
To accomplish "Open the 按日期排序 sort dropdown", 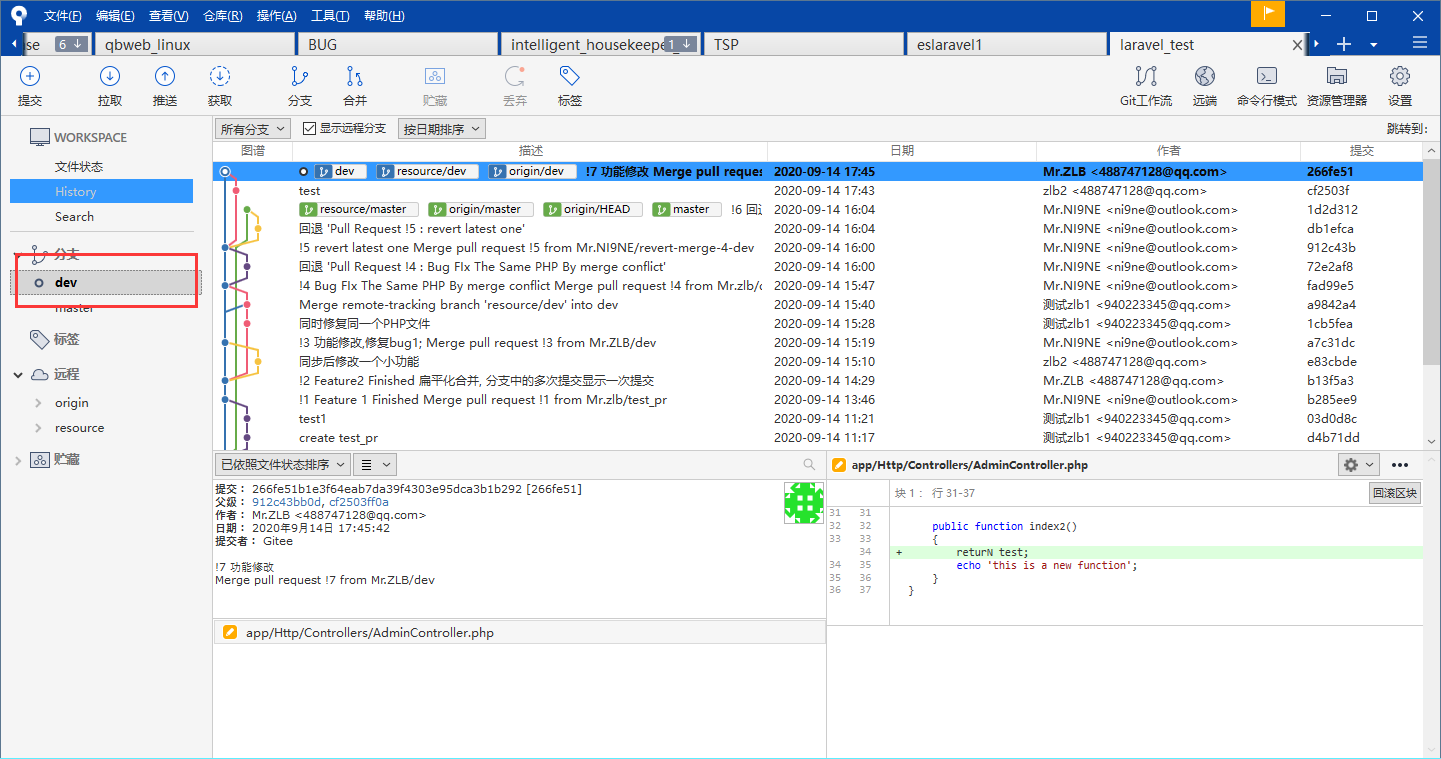I will (441, 129).
